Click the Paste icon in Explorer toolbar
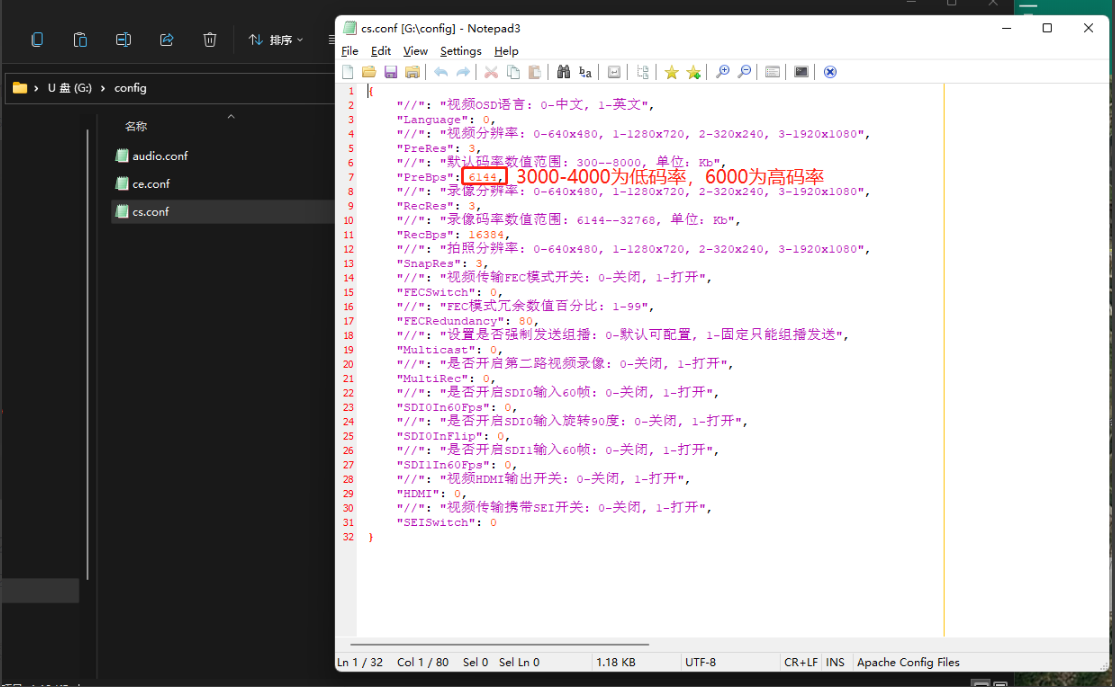 coord(80,40)
